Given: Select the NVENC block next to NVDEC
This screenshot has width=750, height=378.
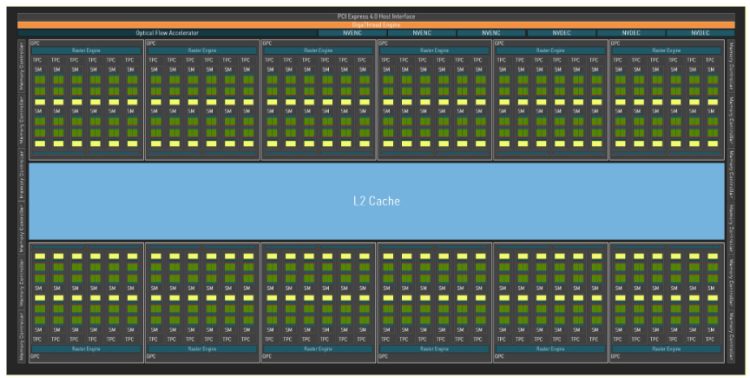Looking at the screenshot, I should click(491, 33).
